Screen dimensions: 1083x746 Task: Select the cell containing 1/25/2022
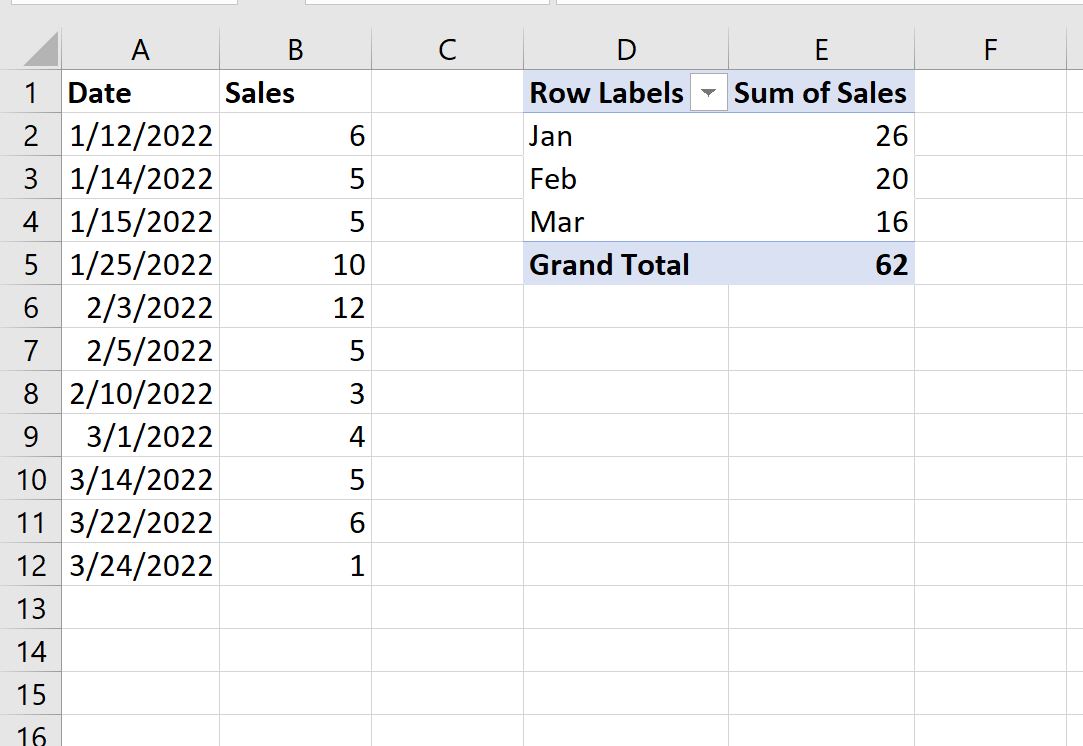pyautogui.click(x=140, y=265)
